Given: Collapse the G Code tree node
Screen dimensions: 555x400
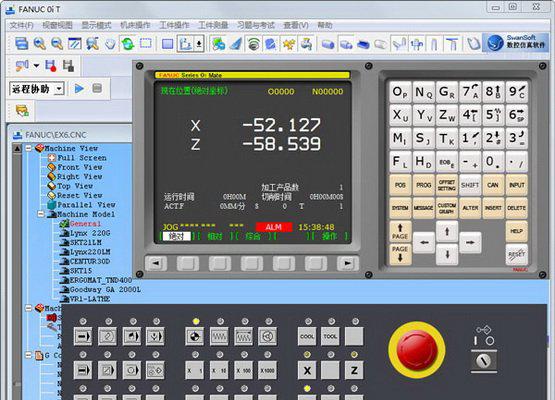Looking at the screenshot, I should 29,355.
